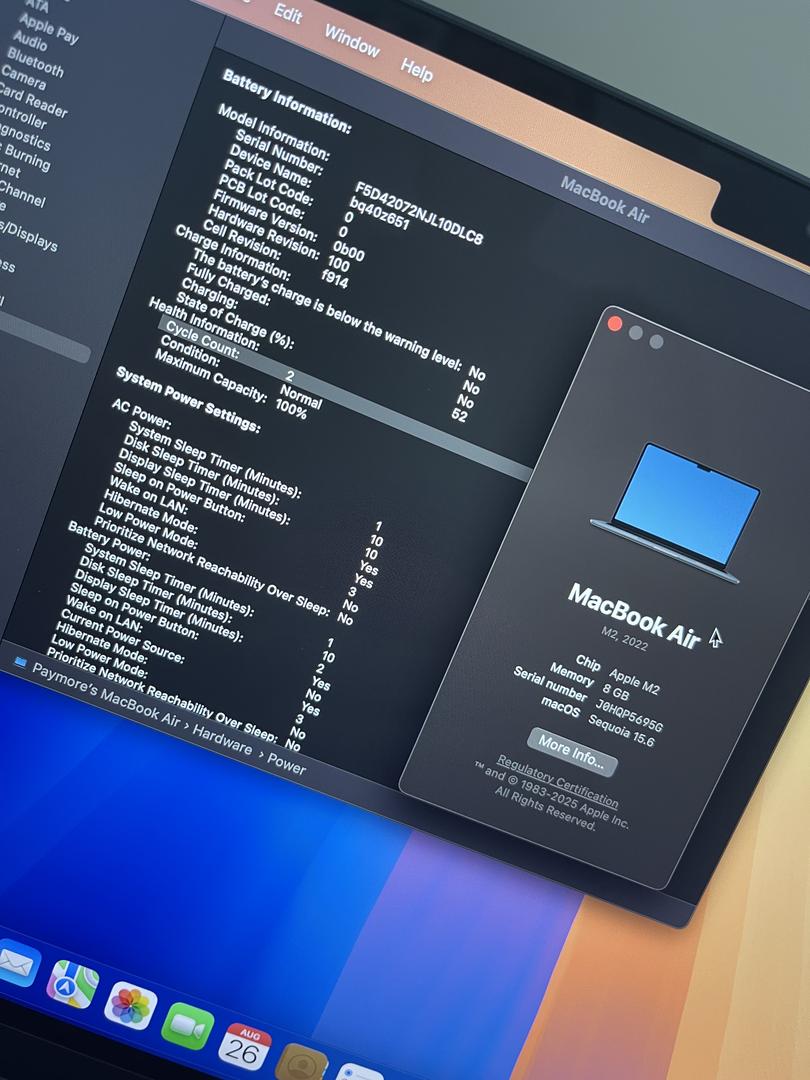Open the Window menu
Viewport: 810px width, 1080px height.
pos(352,41)
